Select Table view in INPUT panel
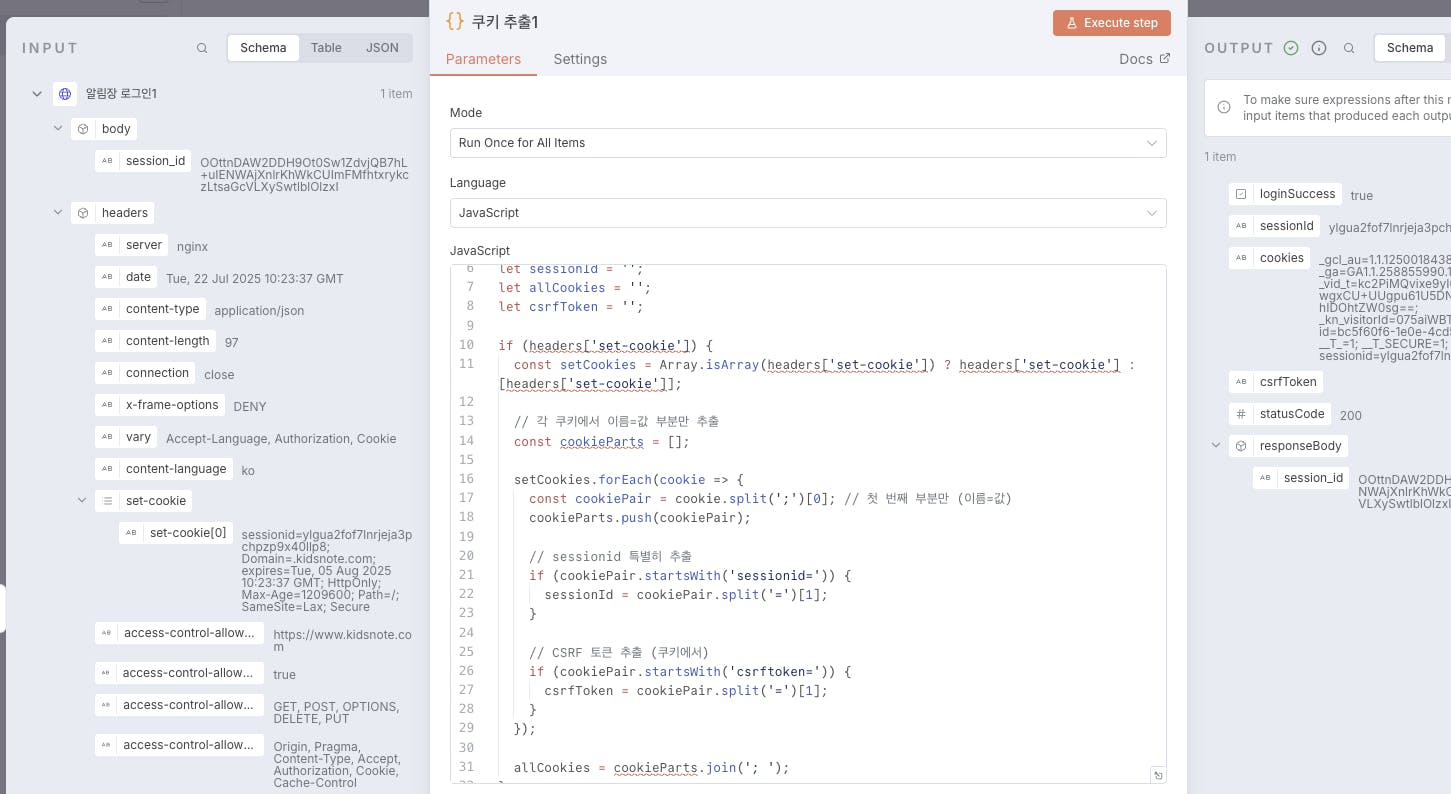 click(326, 48)
